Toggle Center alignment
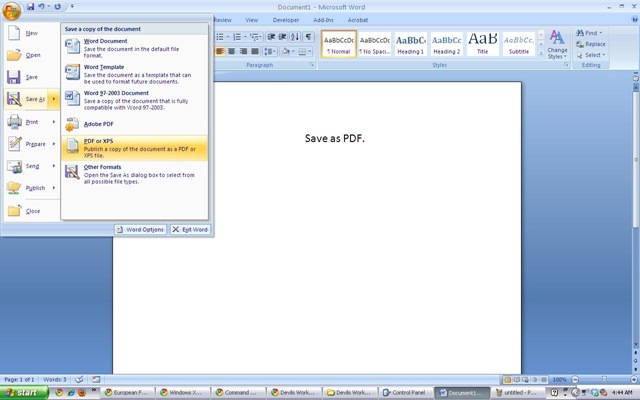The image size is (640, 400). coord(231,51)
